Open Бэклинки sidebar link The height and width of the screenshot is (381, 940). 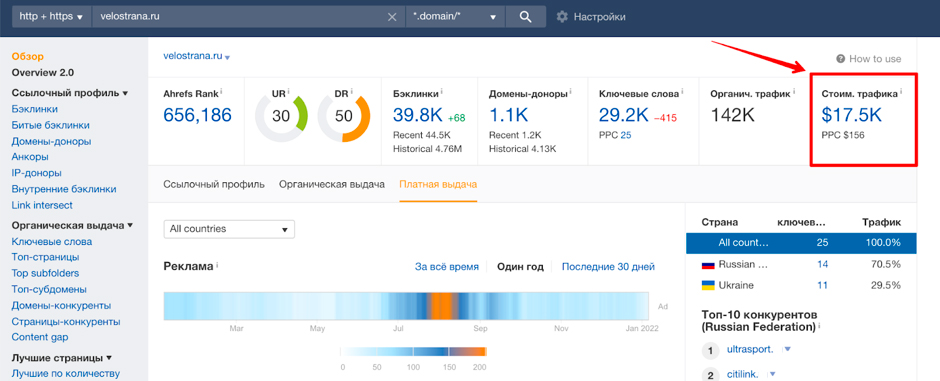coord(35,109)
